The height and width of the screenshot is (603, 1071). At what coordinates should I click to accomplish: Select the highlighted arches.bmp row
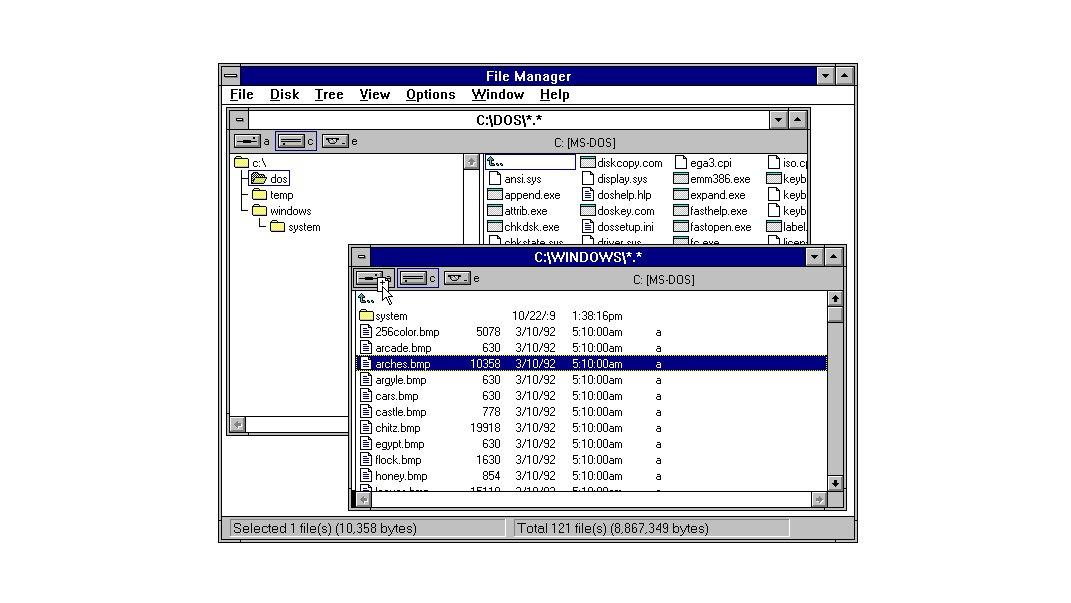pos(592,364)
